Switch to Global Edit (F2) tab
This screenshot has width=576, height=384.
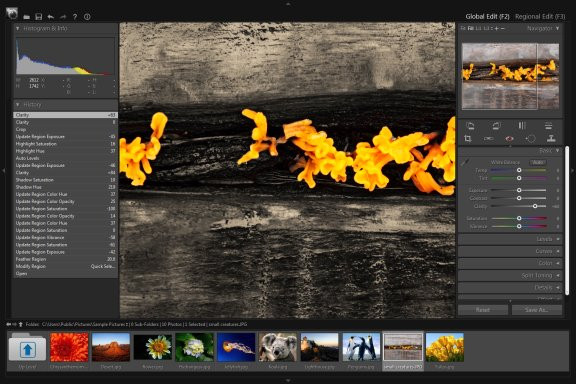tap(487, 17)
